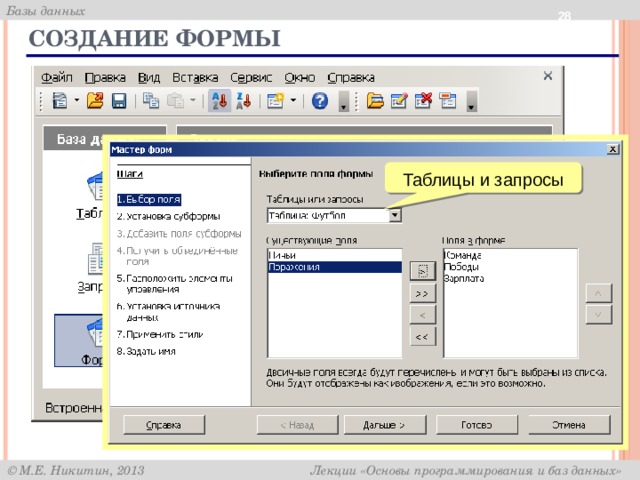Click the Sort descending icon
This screenshot has width=640, height=480.
[244, 101]
